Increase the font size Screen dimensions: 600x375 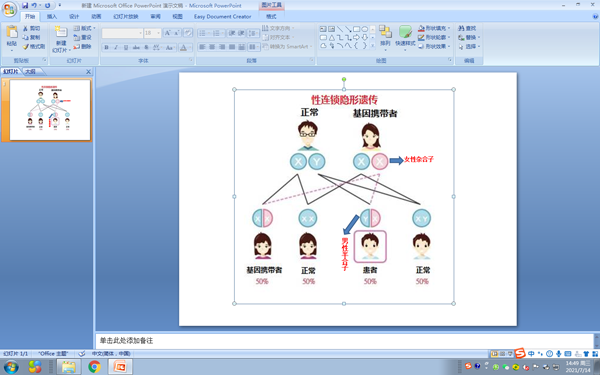(167, 33)
